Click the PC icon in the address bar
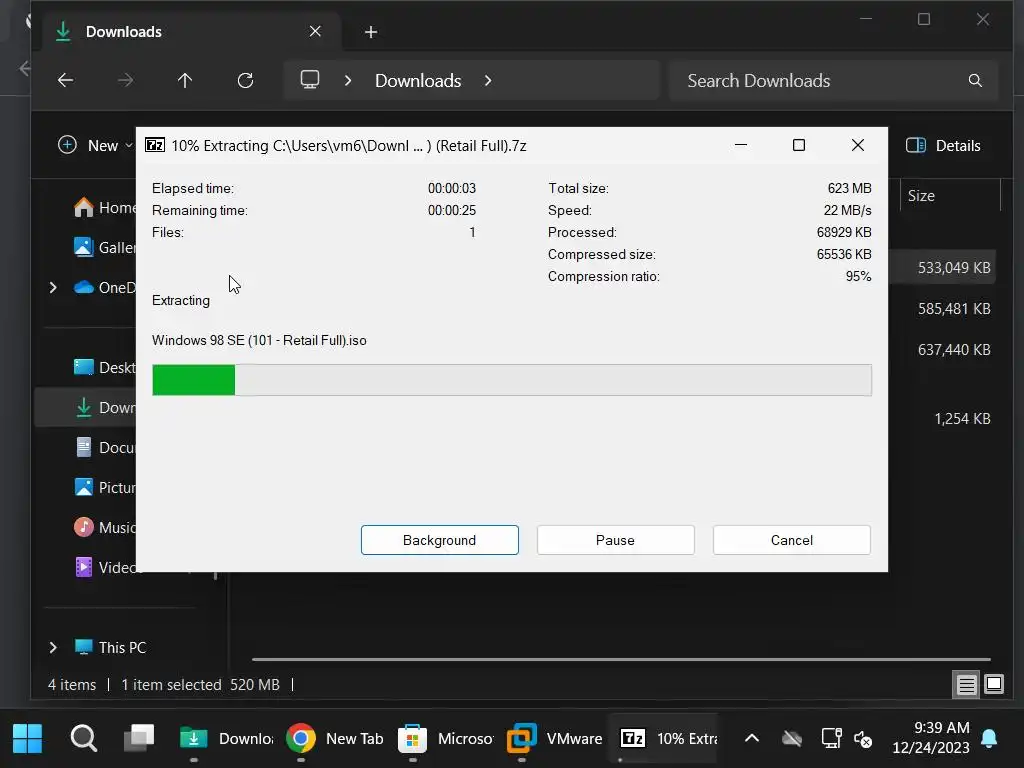 [310, 80]
